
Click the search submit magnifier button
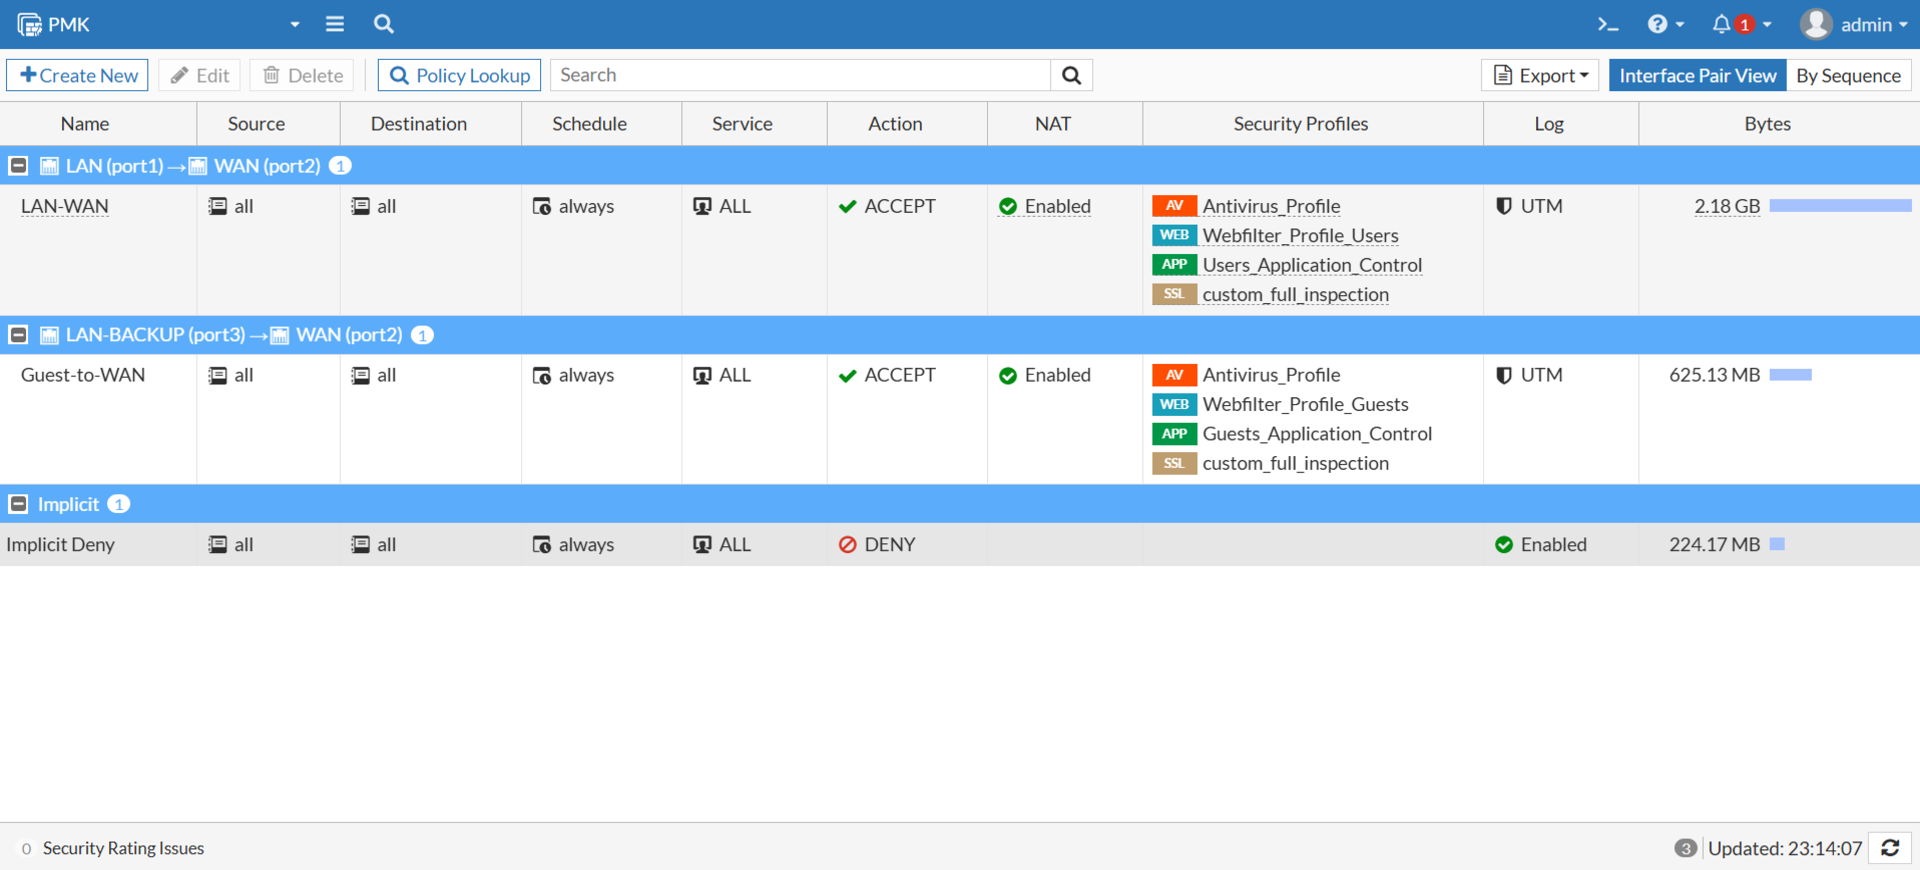click(1071, 75)
